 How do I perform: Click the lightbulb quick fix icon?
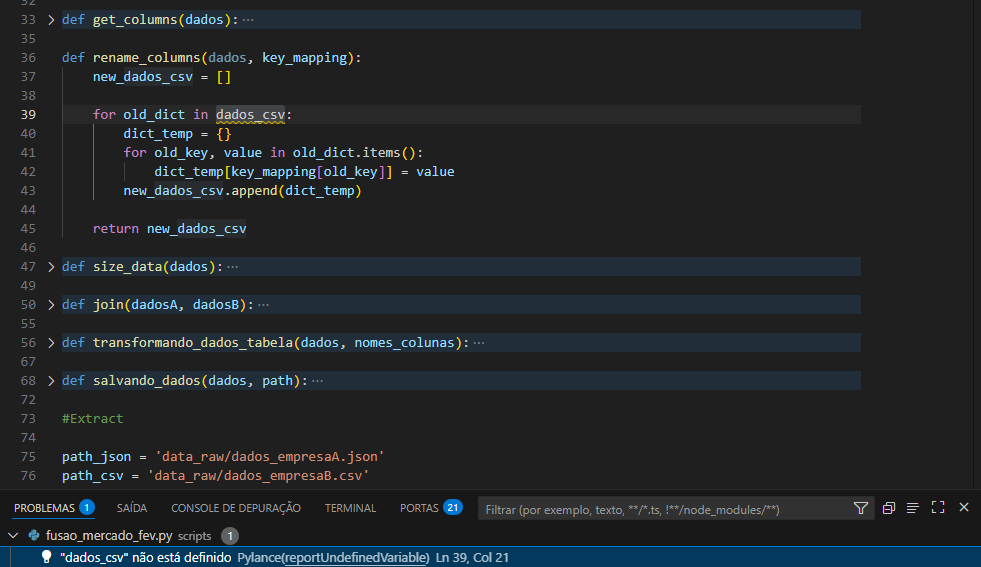(46, 557)
